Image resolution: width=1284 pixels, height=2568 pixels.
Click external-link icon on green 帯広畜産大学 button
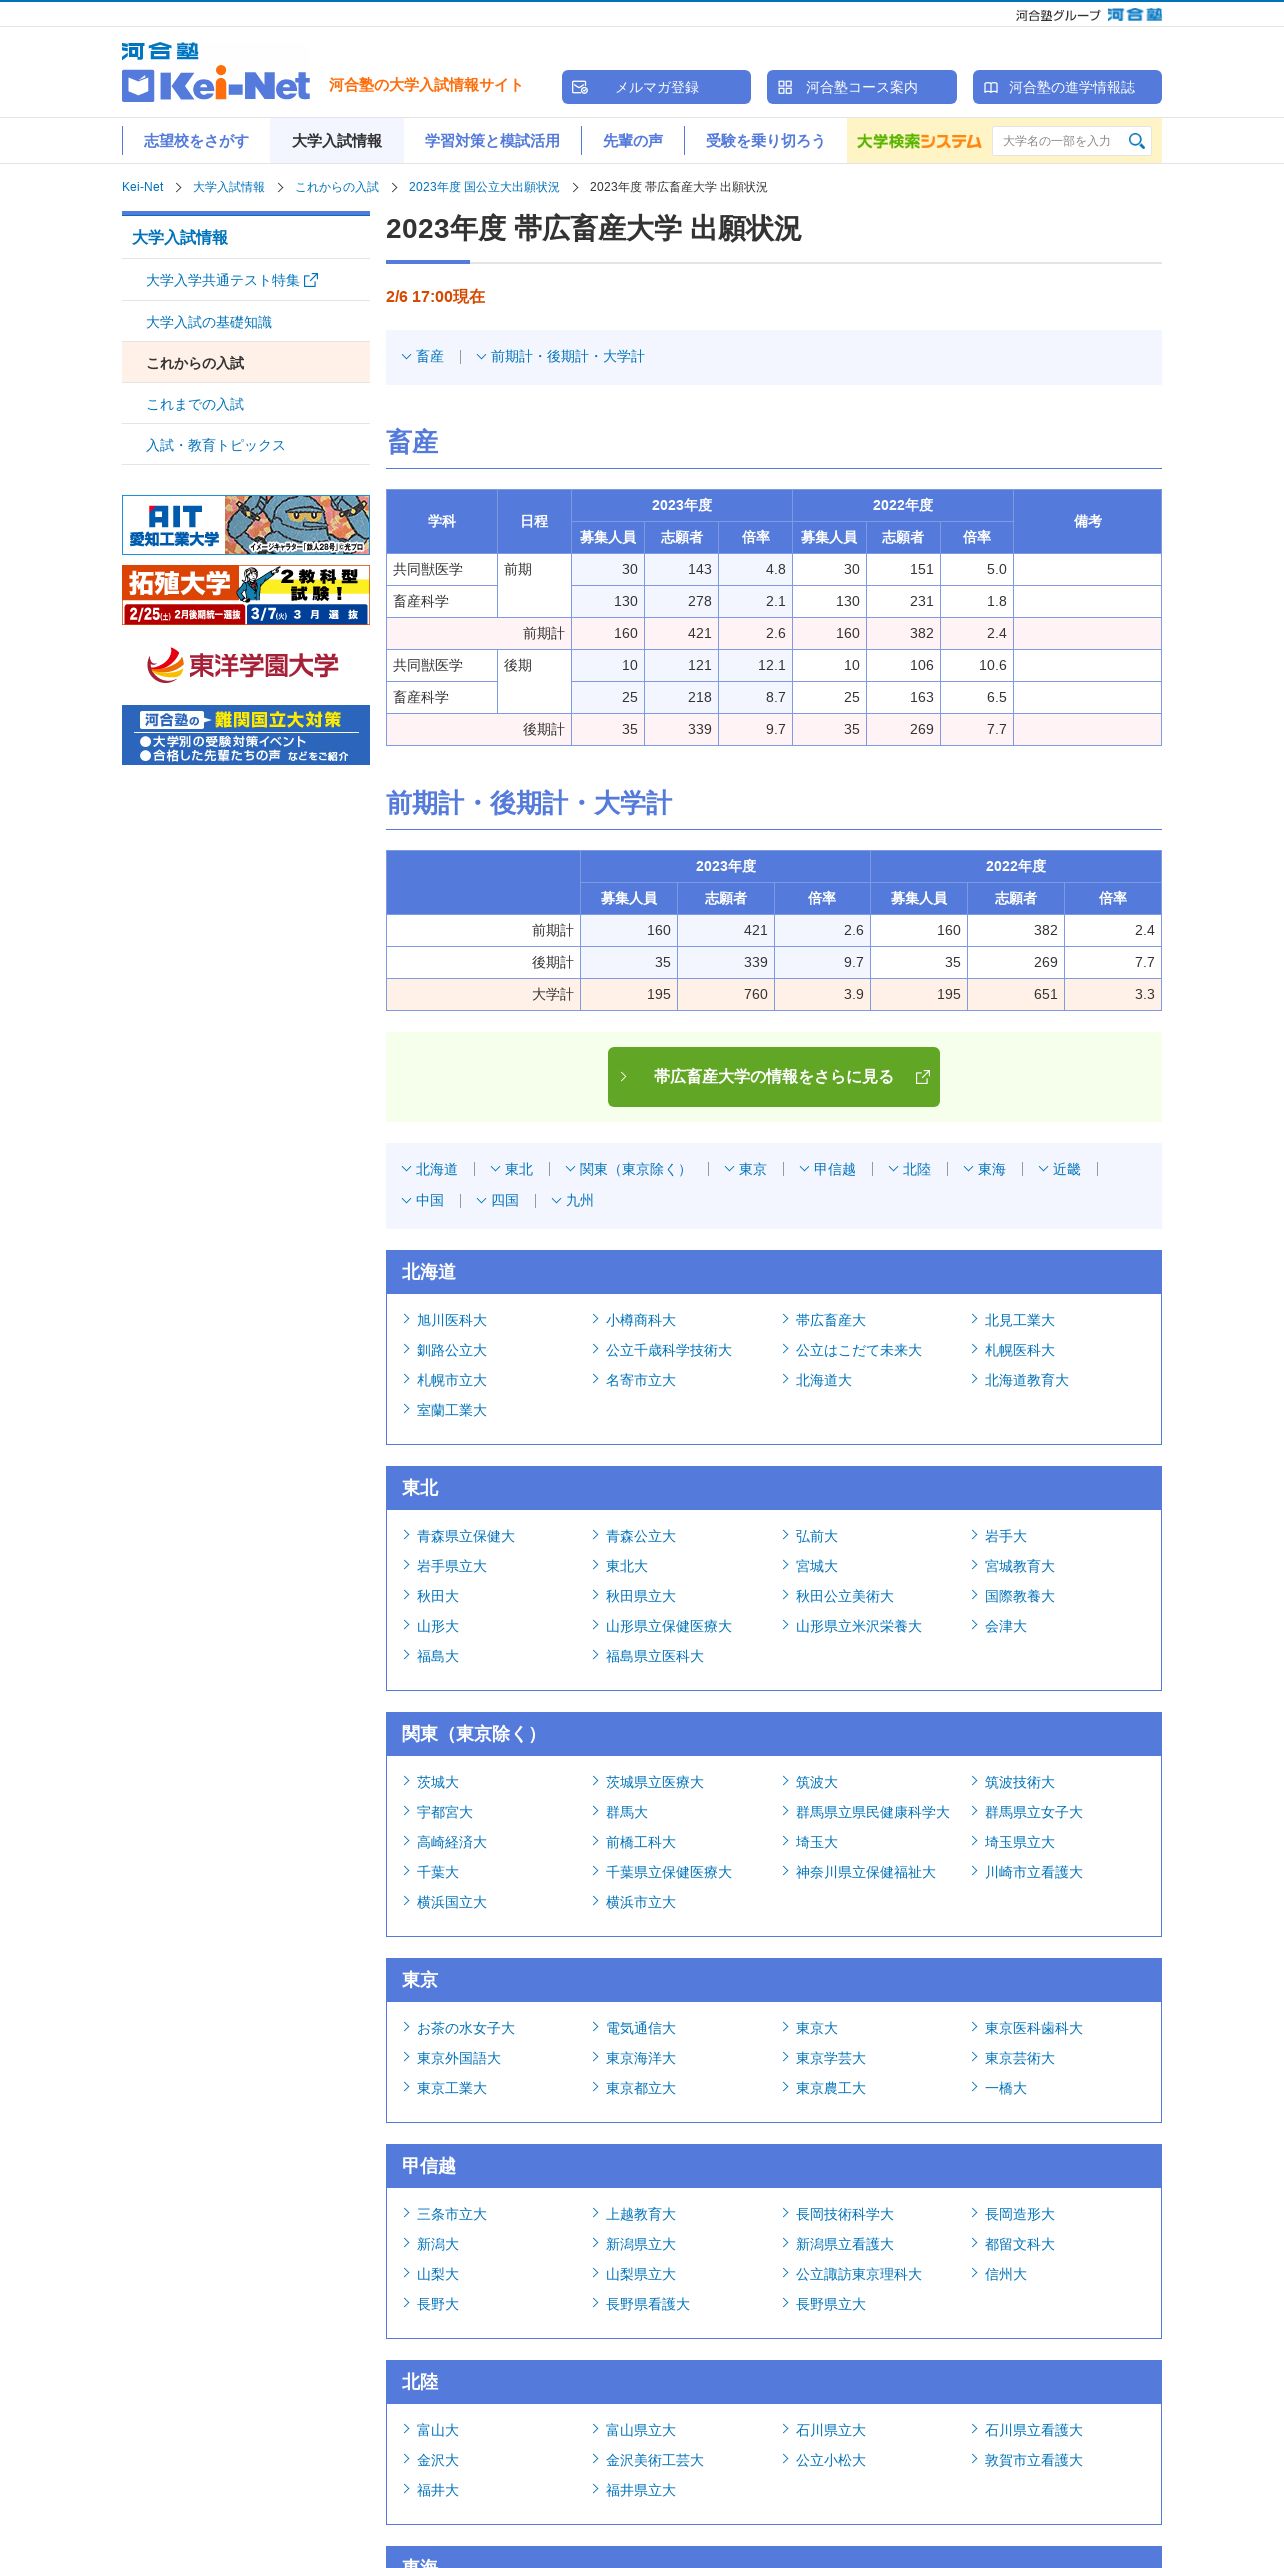pyautogui.click(x=922, y=1077)
